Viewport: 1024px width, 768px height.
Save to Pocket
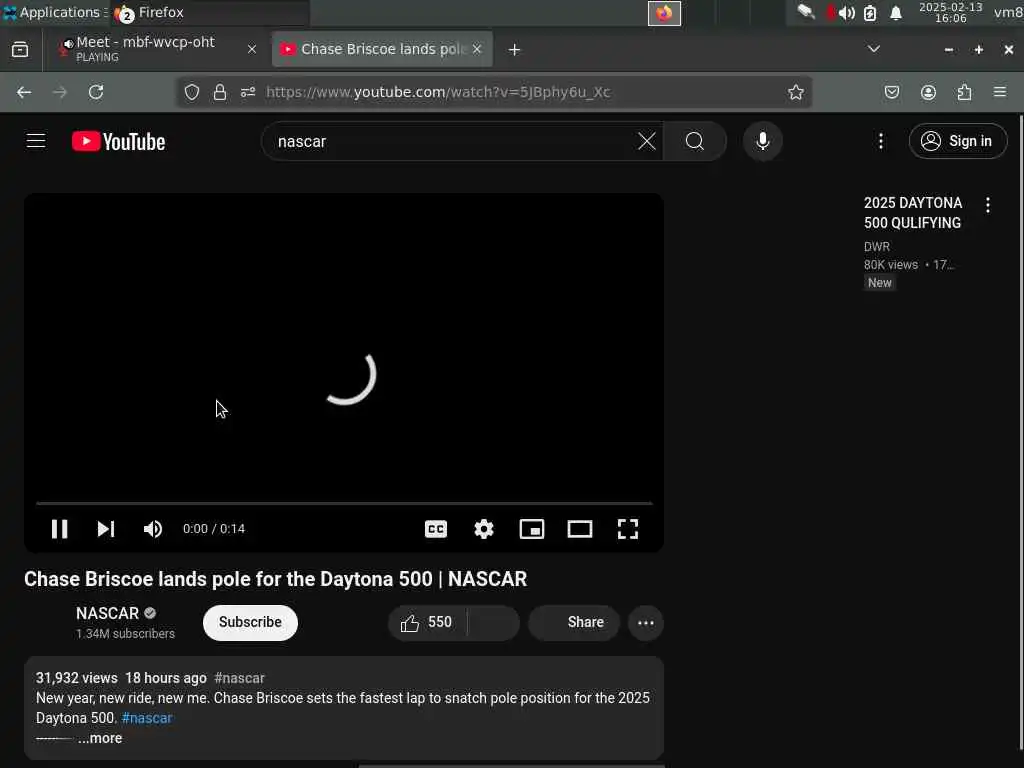point(891,92)
